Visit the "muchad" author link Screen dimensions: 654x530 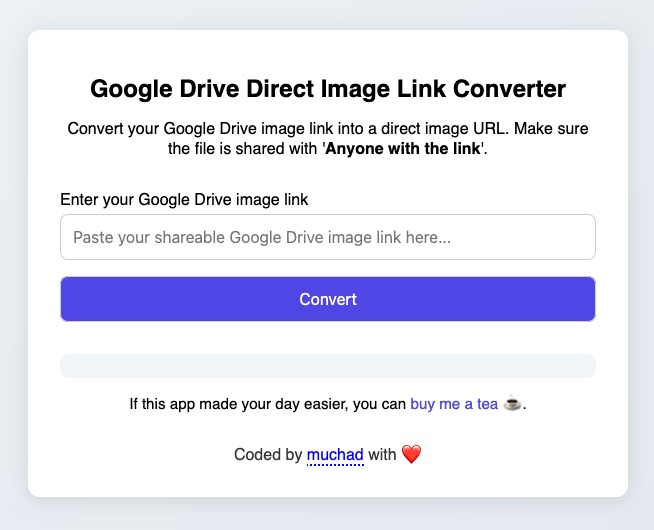(x=335, y=455)
